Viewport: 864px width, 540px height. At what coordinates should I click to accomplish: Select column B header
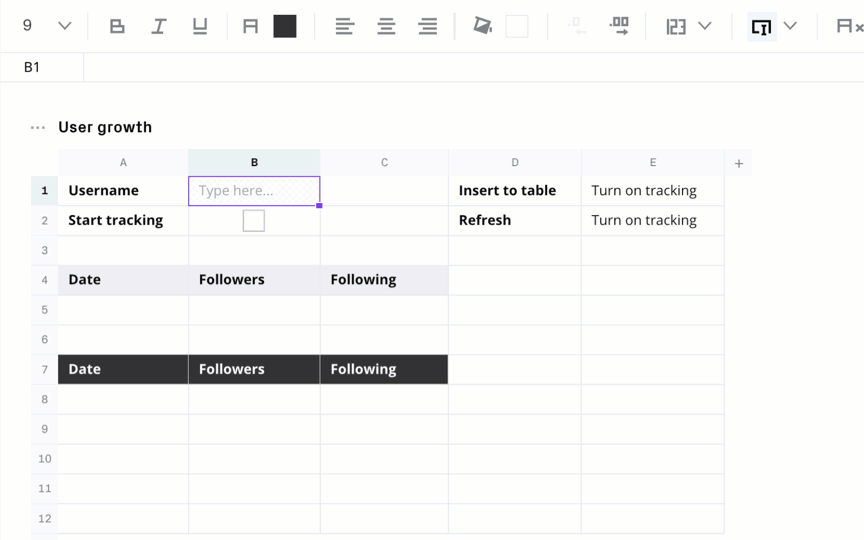pos(254,163)
